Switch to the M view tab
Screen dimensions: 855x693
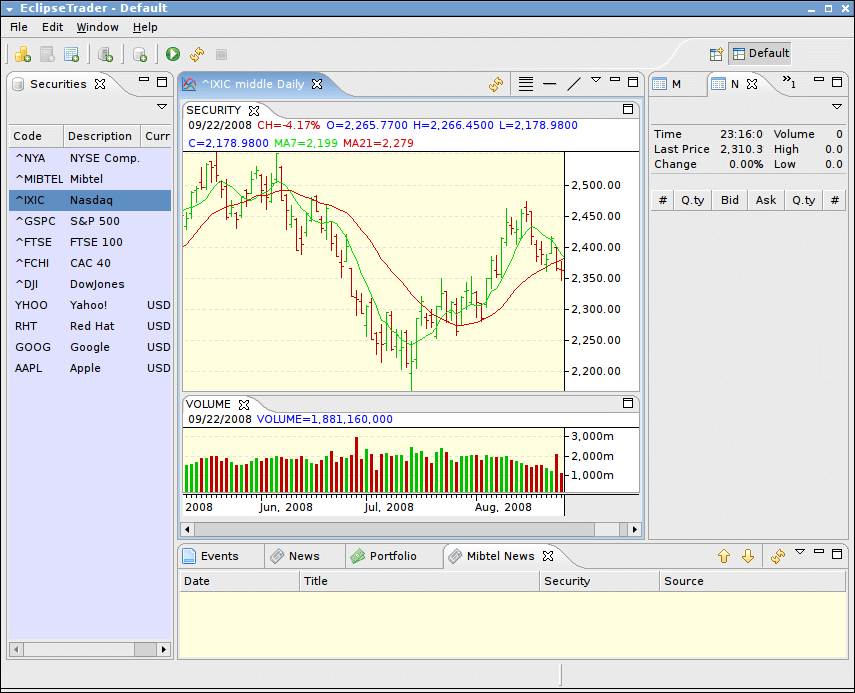pos(676,84)
